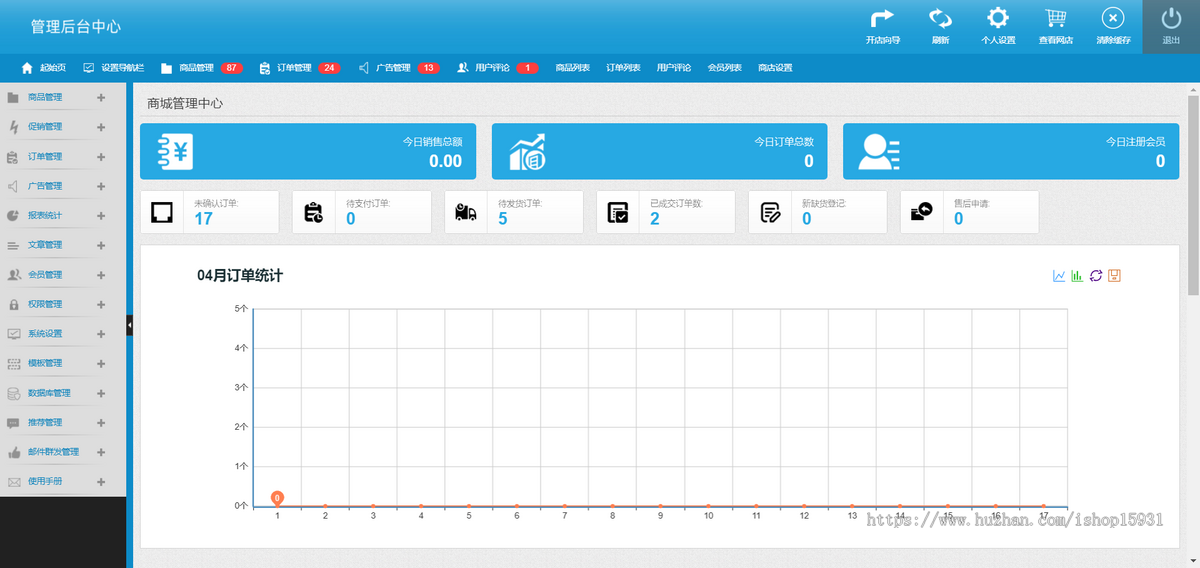
Task: Expand 报表统计 sidebar section plus sign
Action: pyautogui.click(x=101, y=216)
